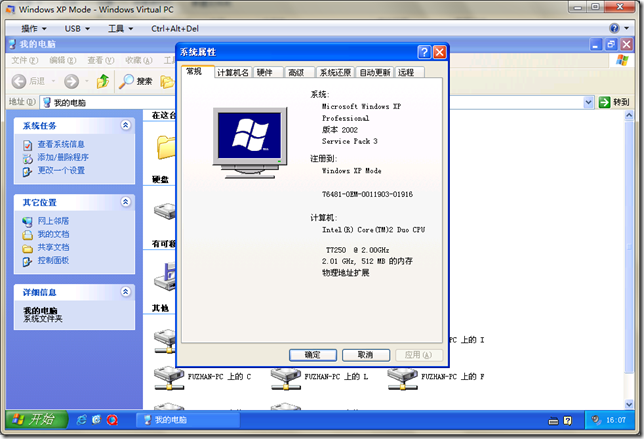Open the help dropdown arrow
The height and width of the screenshot is (439, 644).
click(626, 28)
